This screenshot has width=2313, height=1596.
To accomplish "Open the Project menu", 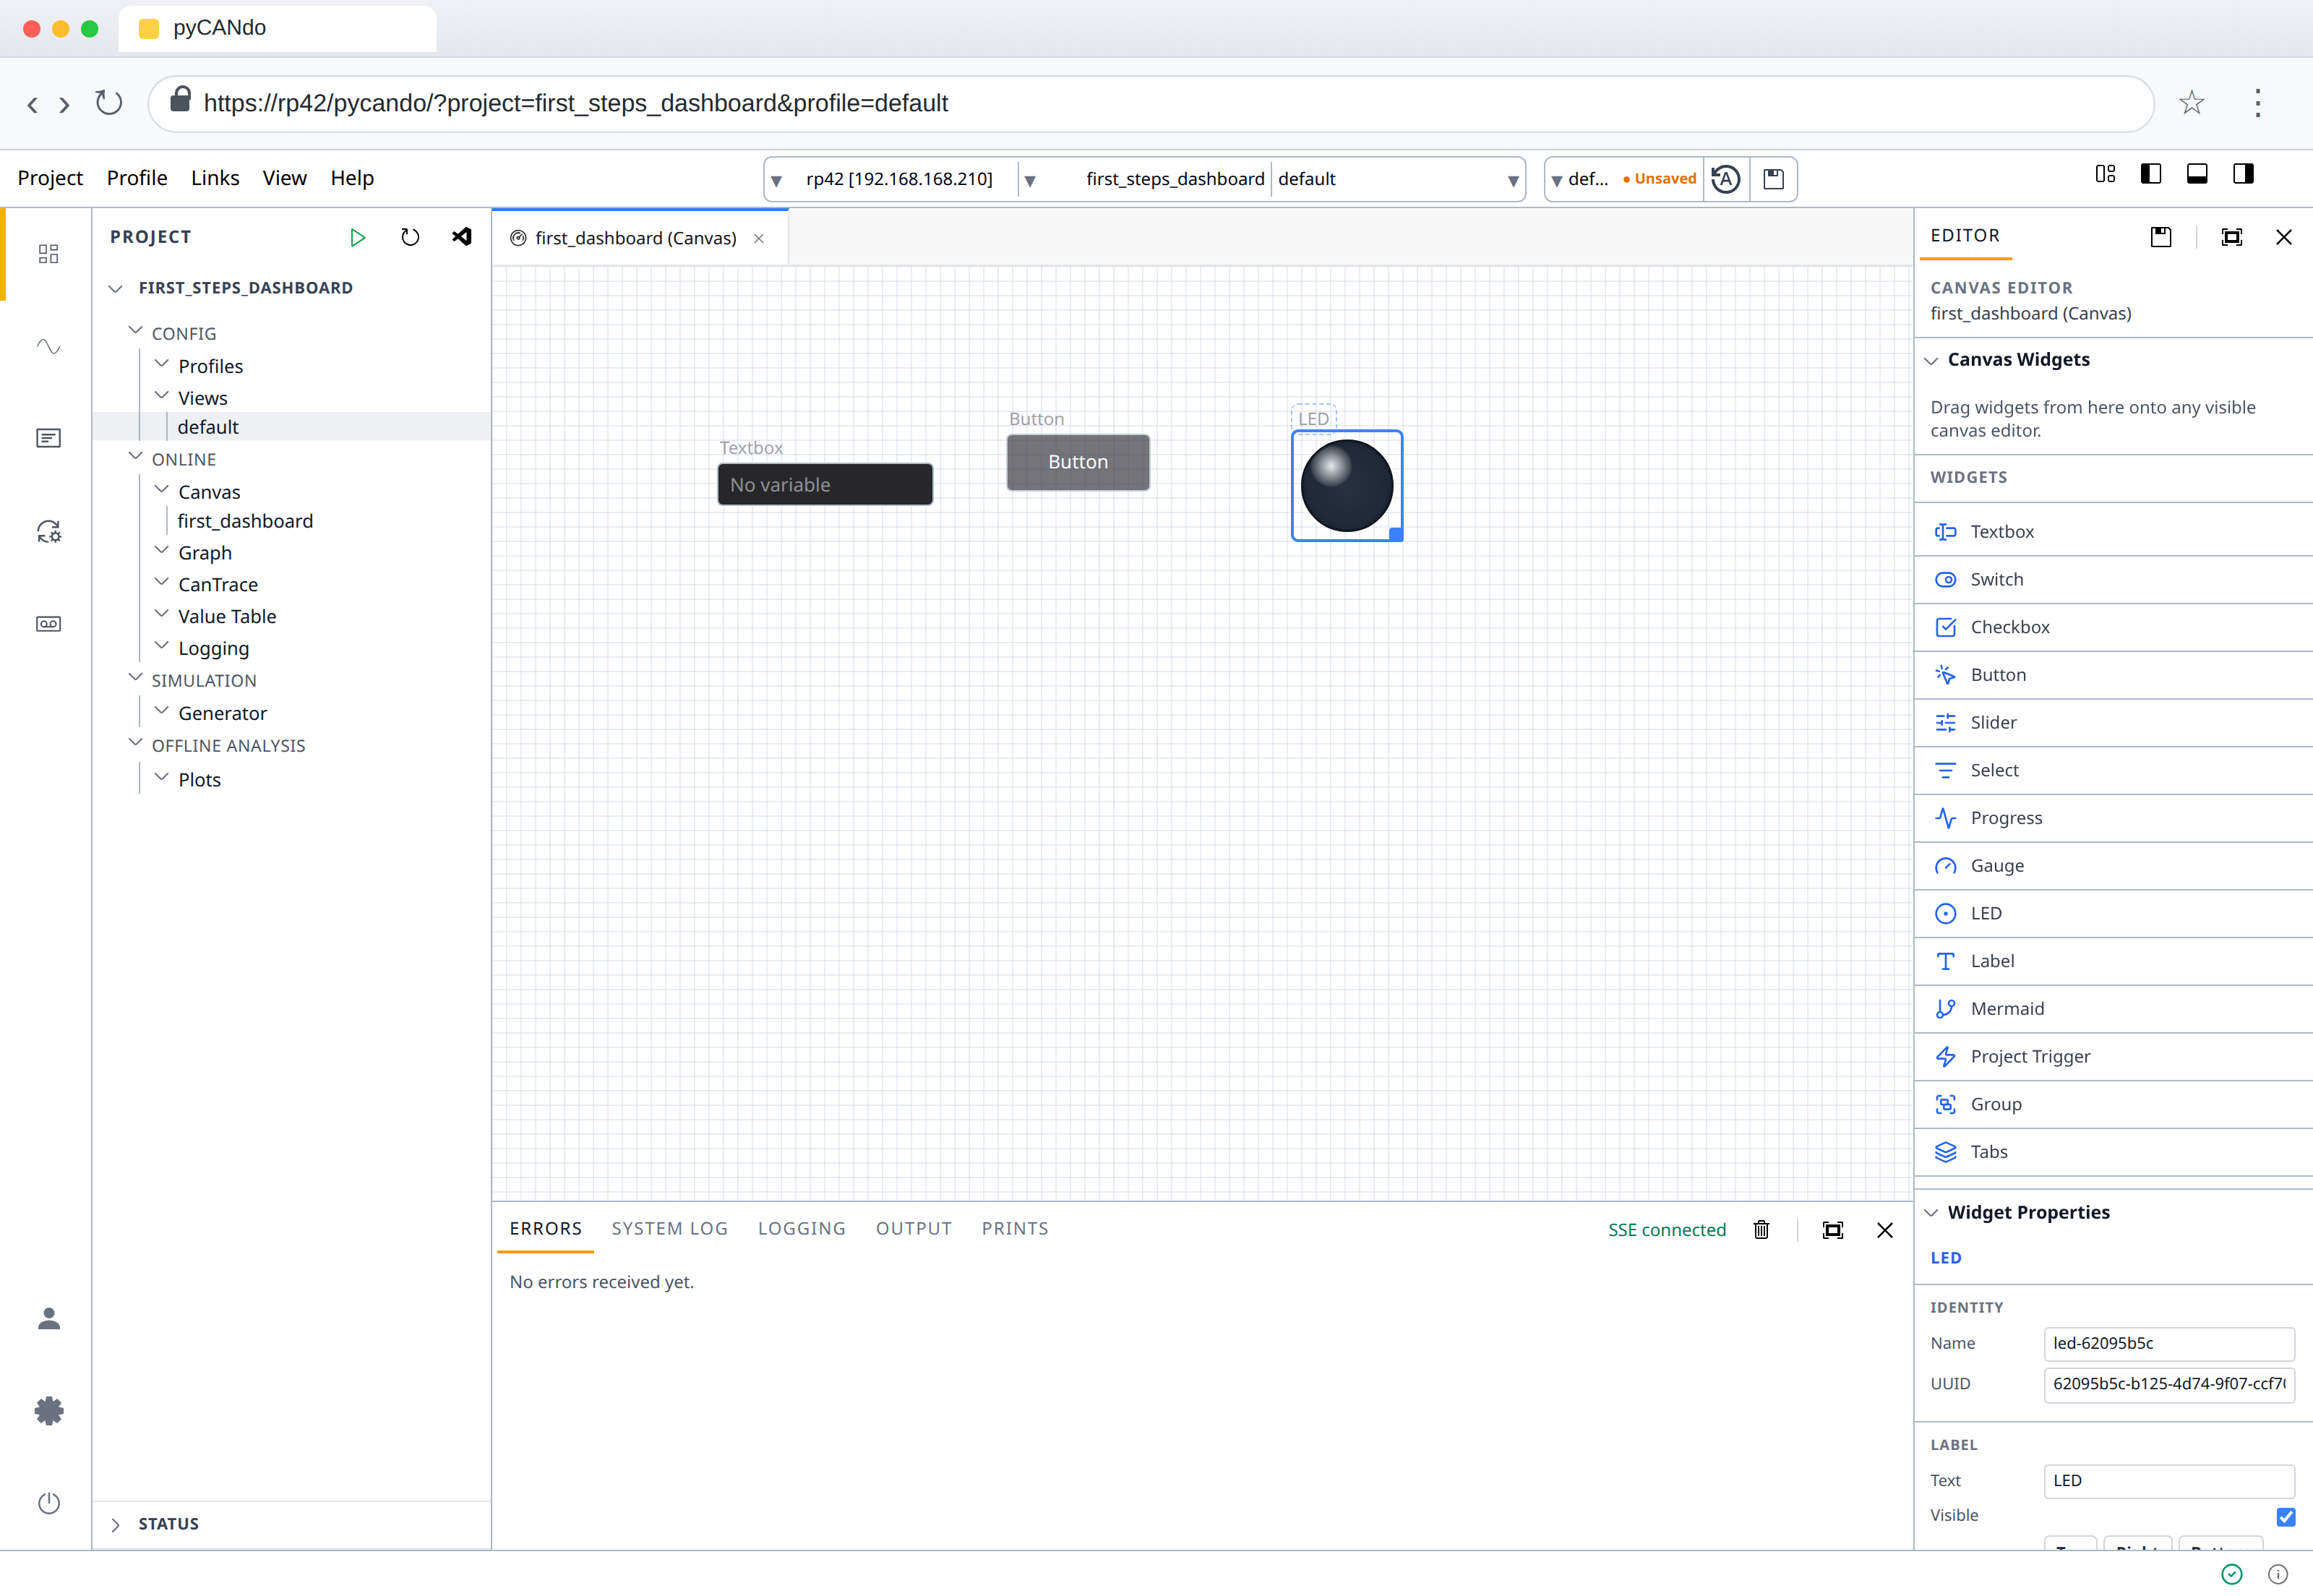I will coord(50,178).
